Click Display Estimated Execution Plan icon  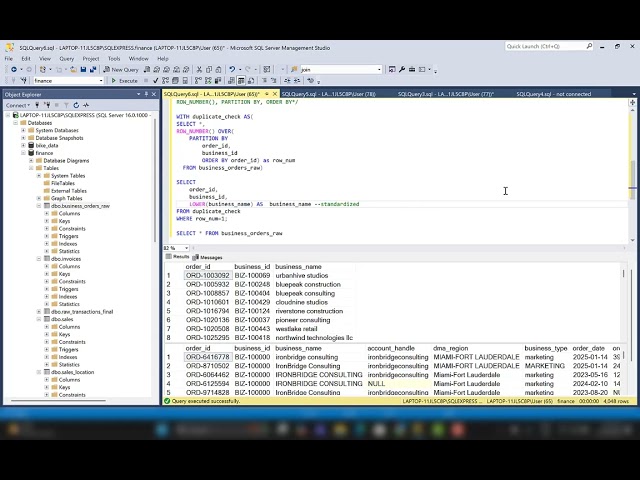click(x=165, y=81)
